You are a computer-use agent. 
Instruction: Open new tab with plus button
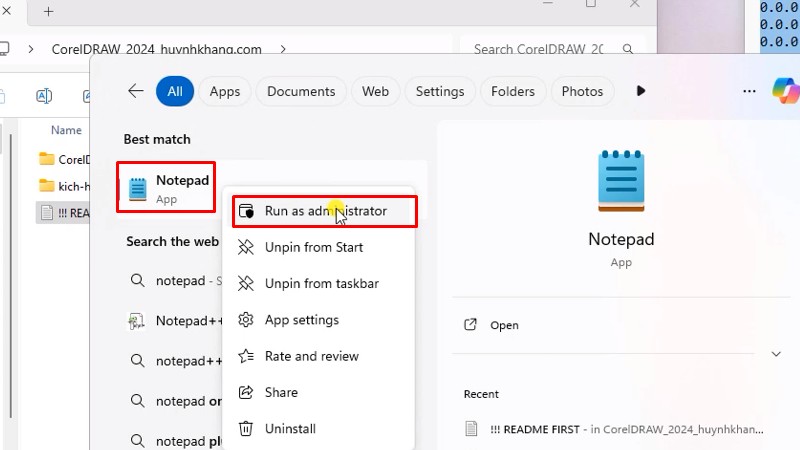tap(48, 12)
